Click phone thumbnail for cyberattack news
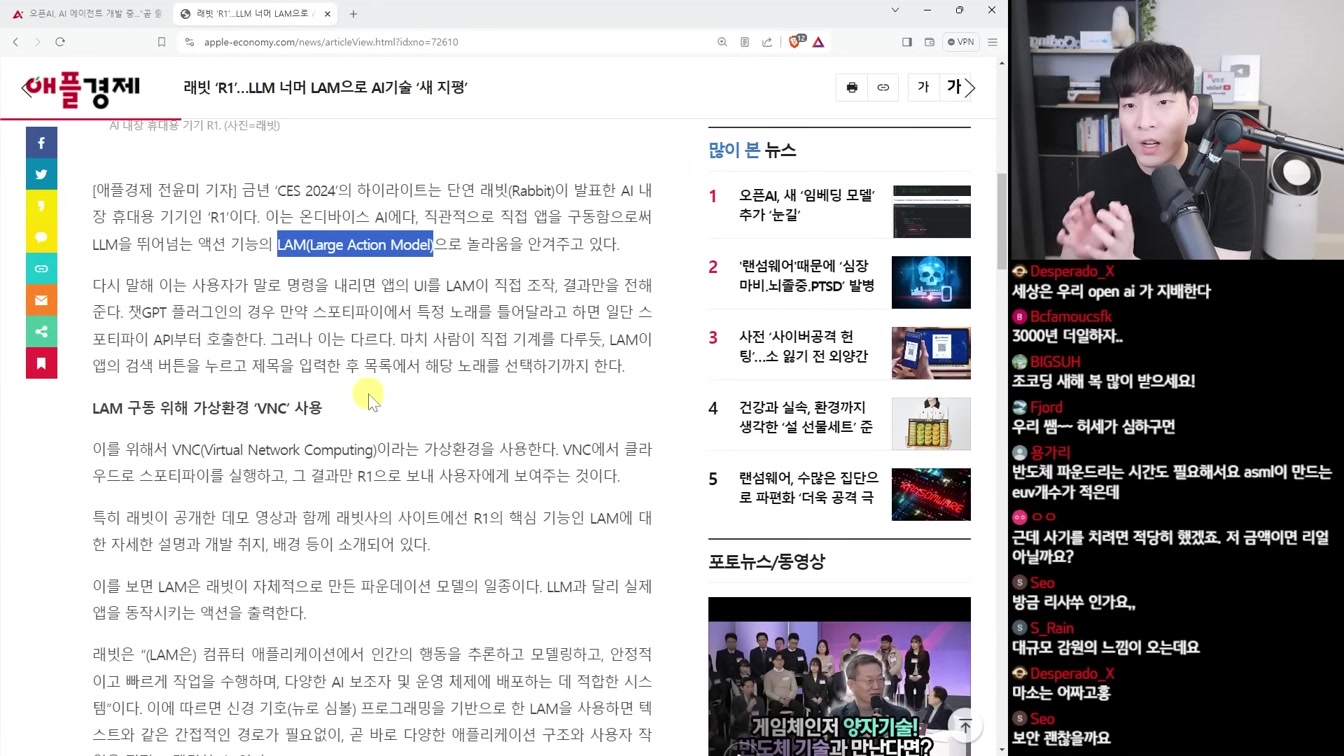The height and width of the screenshot is (756, 1344). click(931, 353)
